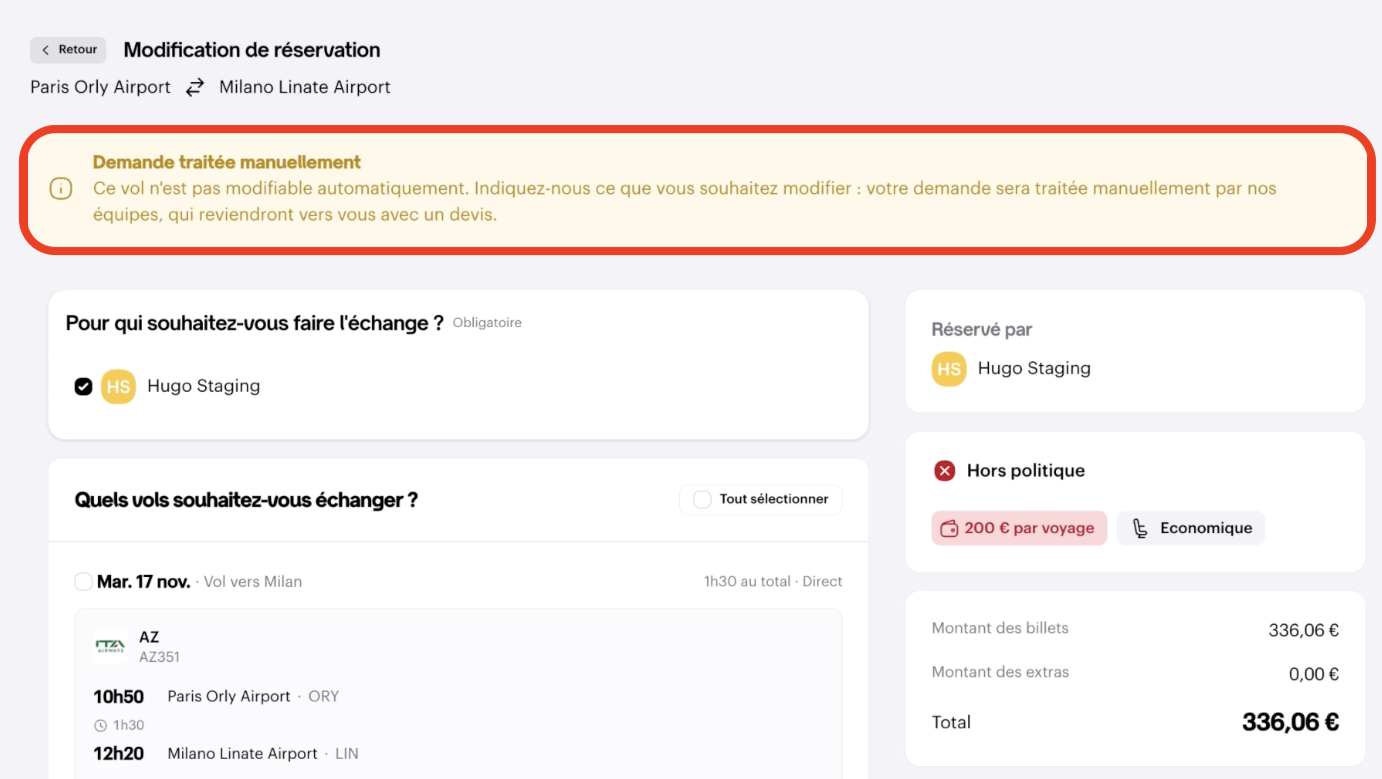The width and height of the screenshot is (1382, 779).
Task: Click the Demande traitée manuellement banner title
Action: (x=227, y=162)
